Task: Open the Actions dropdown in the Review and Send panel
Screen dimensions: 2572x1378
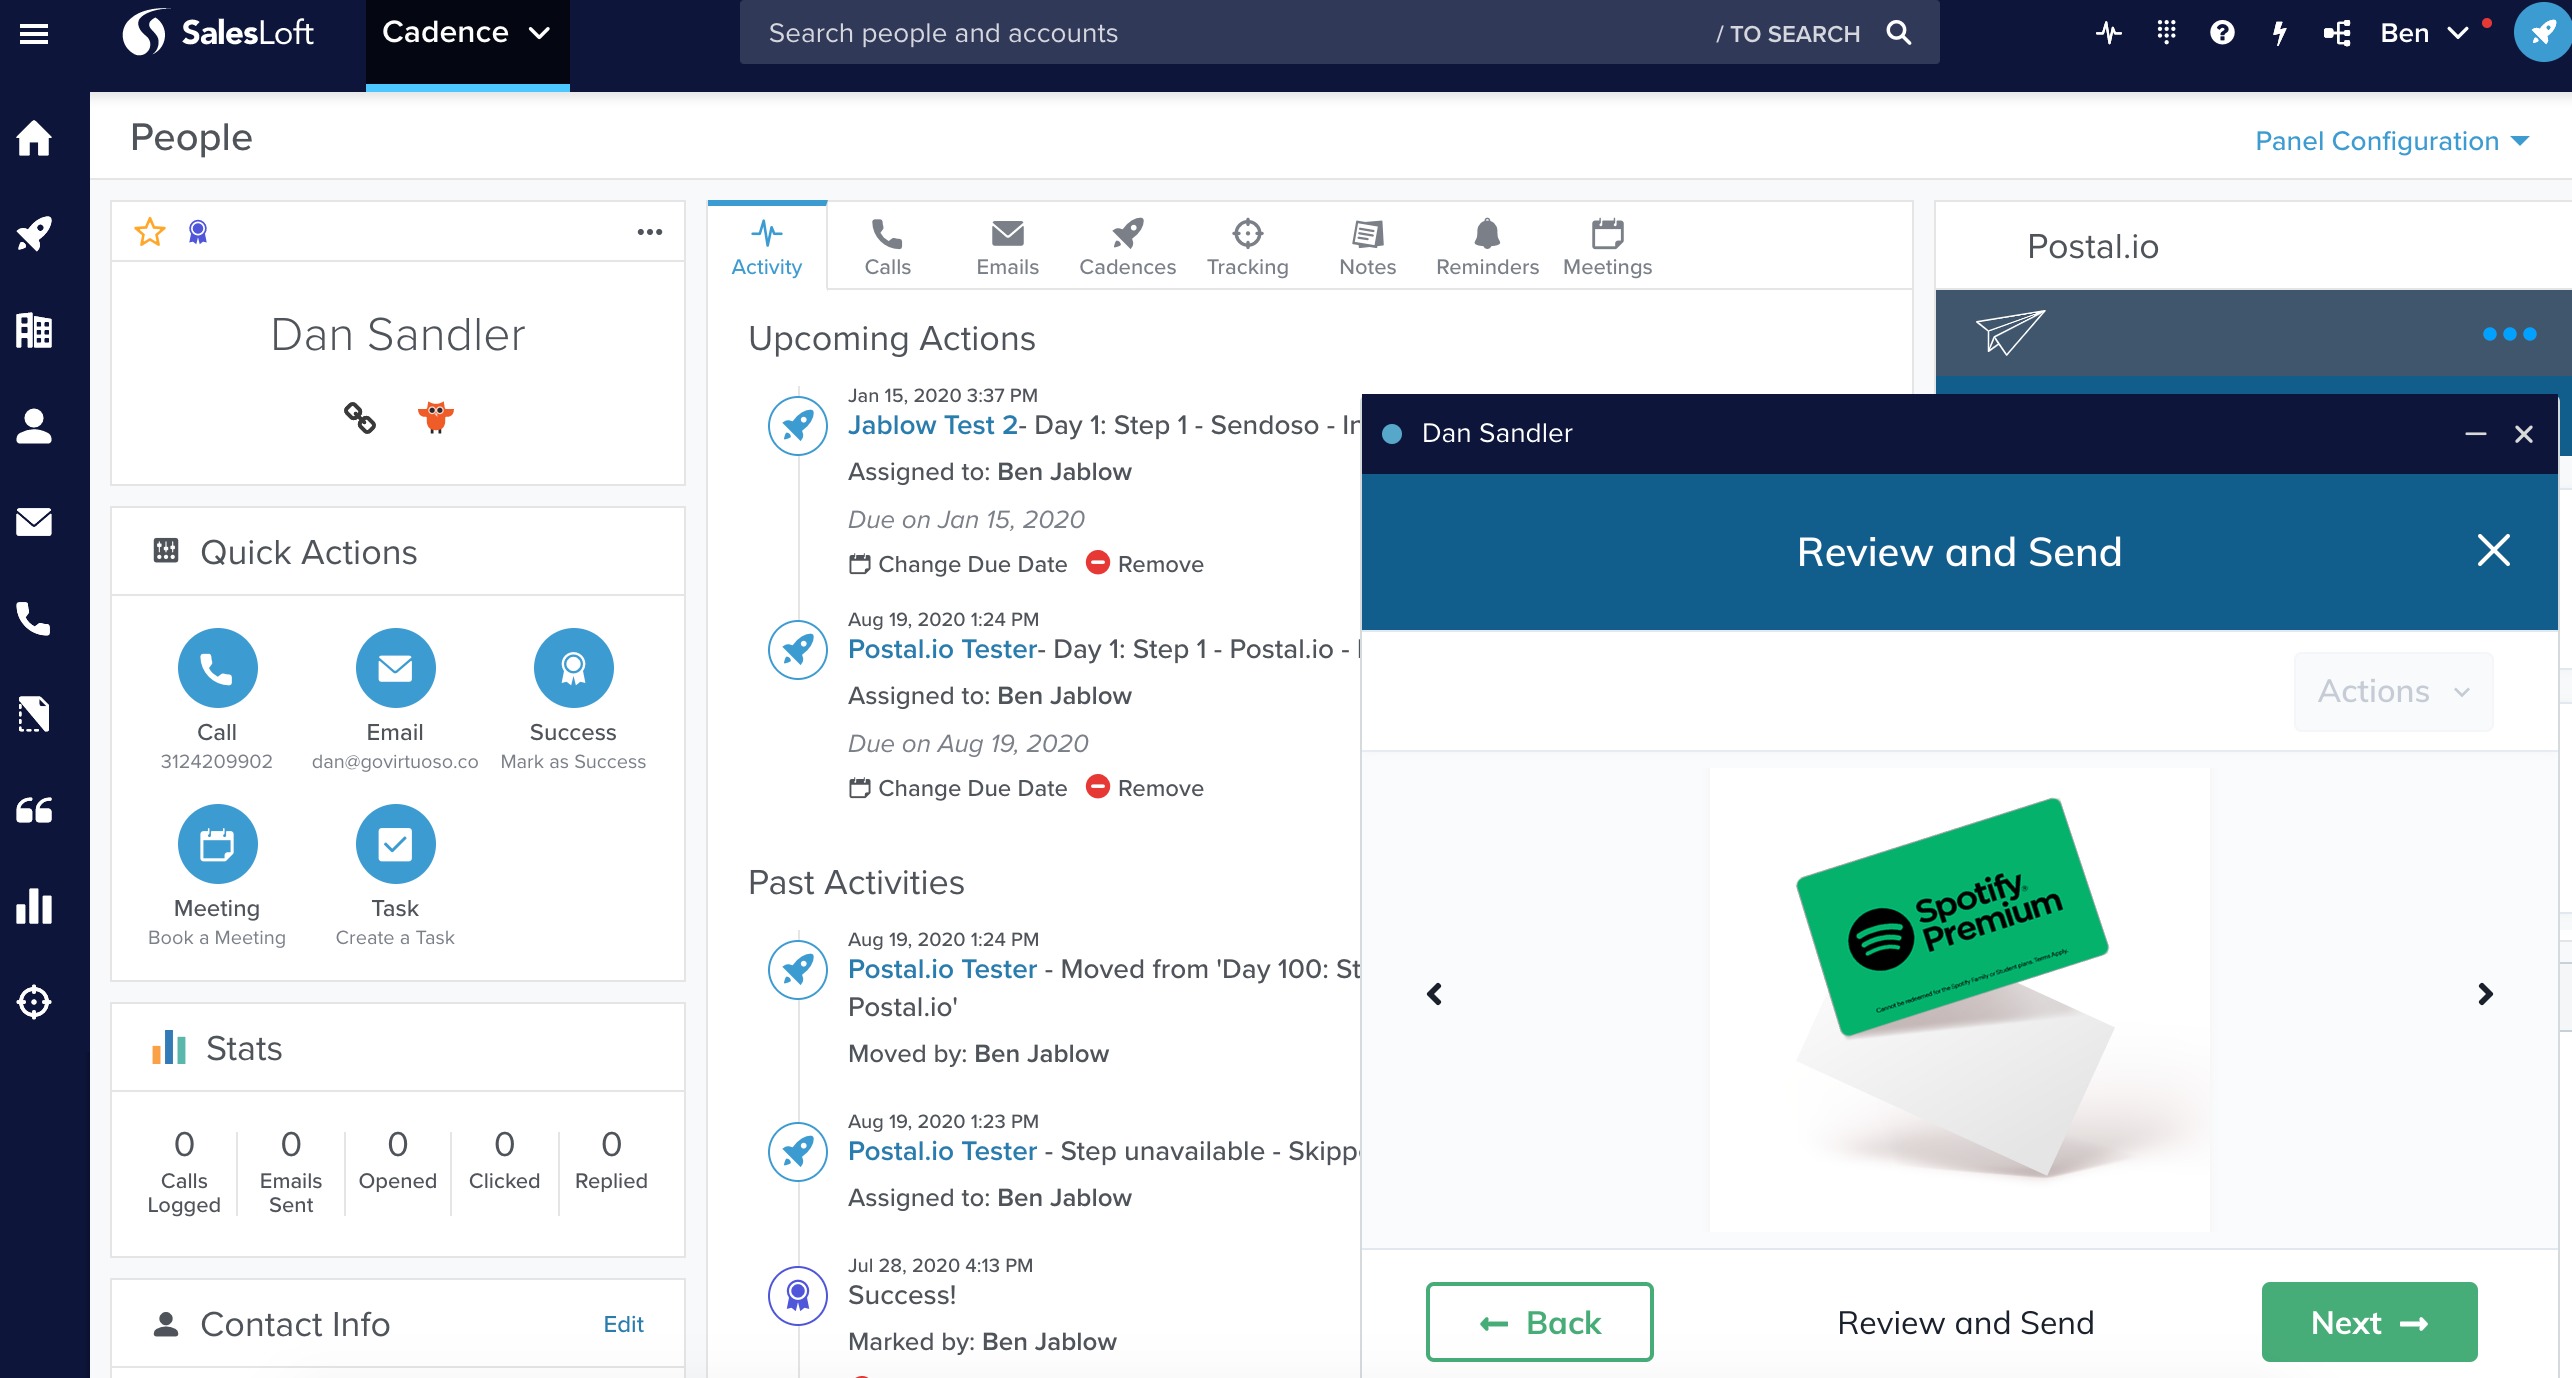Action: coord(2393,692)
